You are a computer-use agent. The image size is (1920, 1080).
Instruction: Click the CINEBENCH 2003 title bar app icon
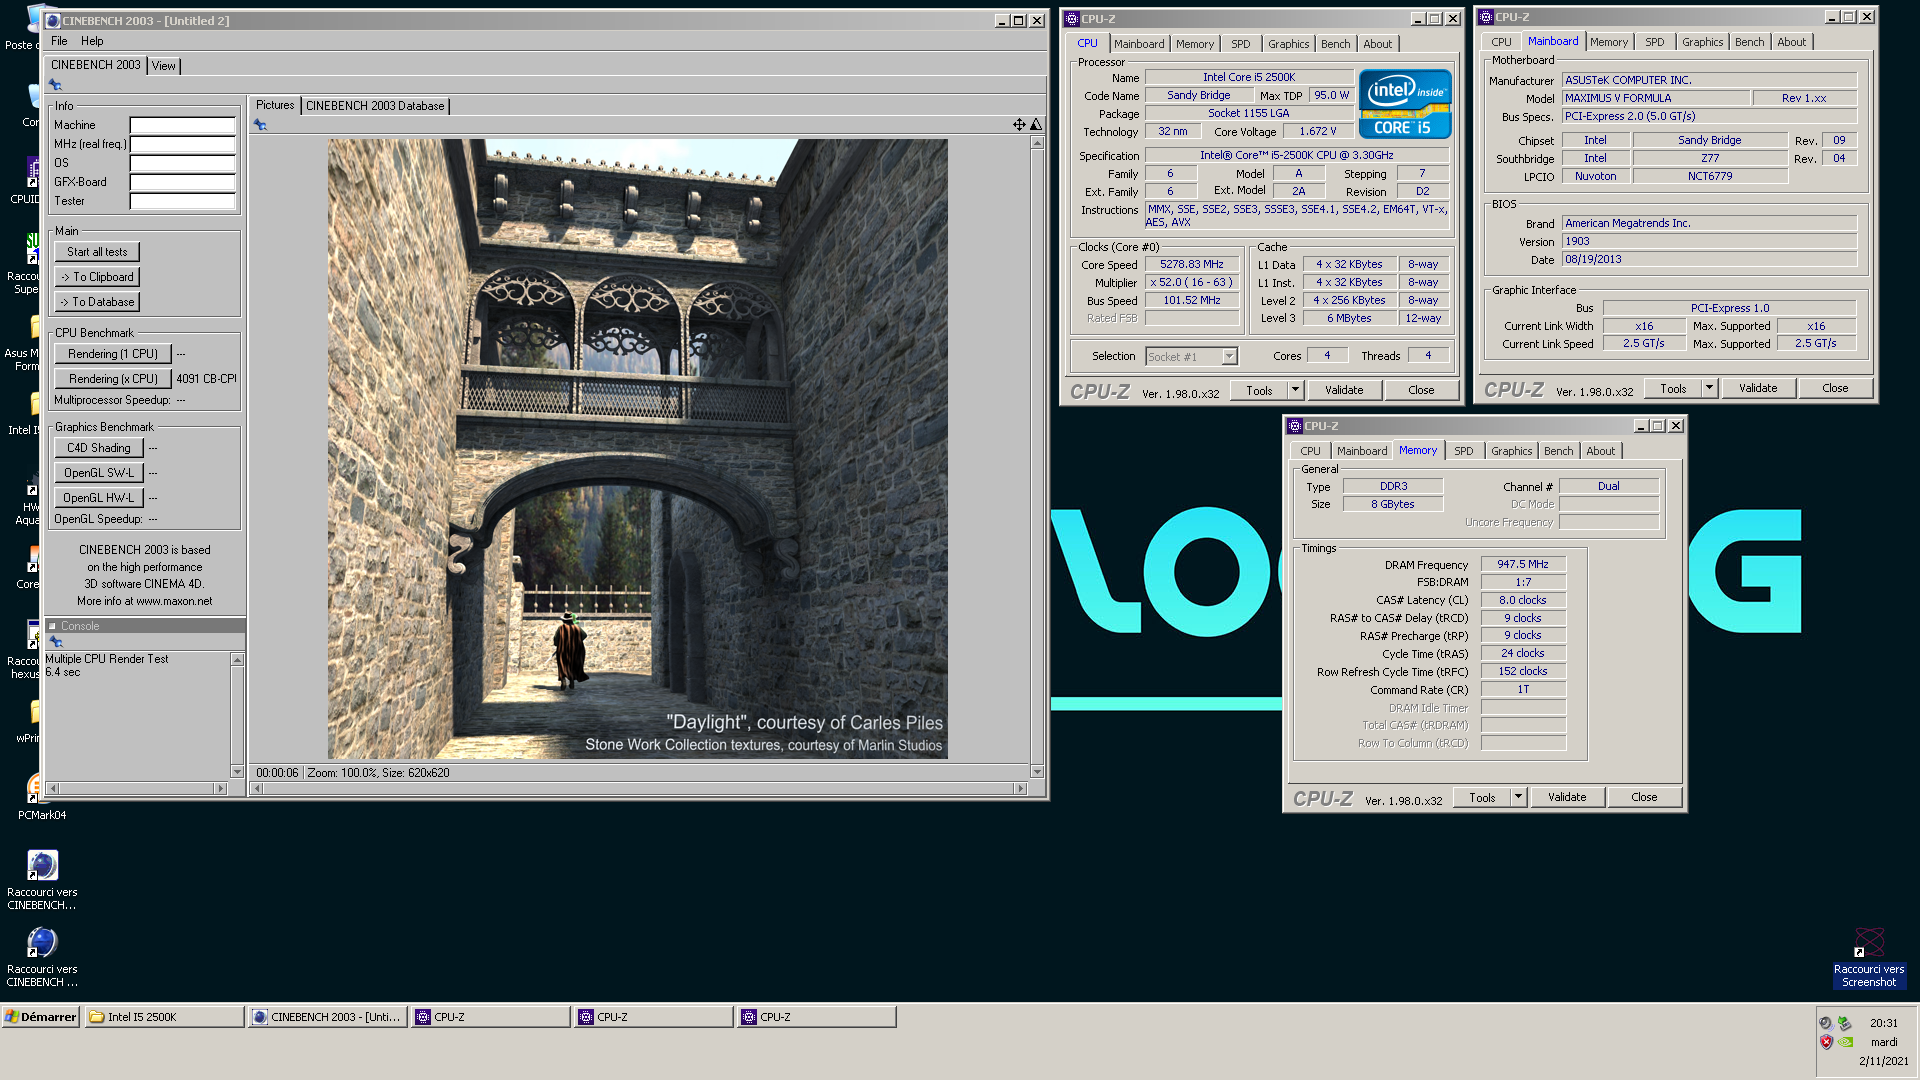point(53,21)
